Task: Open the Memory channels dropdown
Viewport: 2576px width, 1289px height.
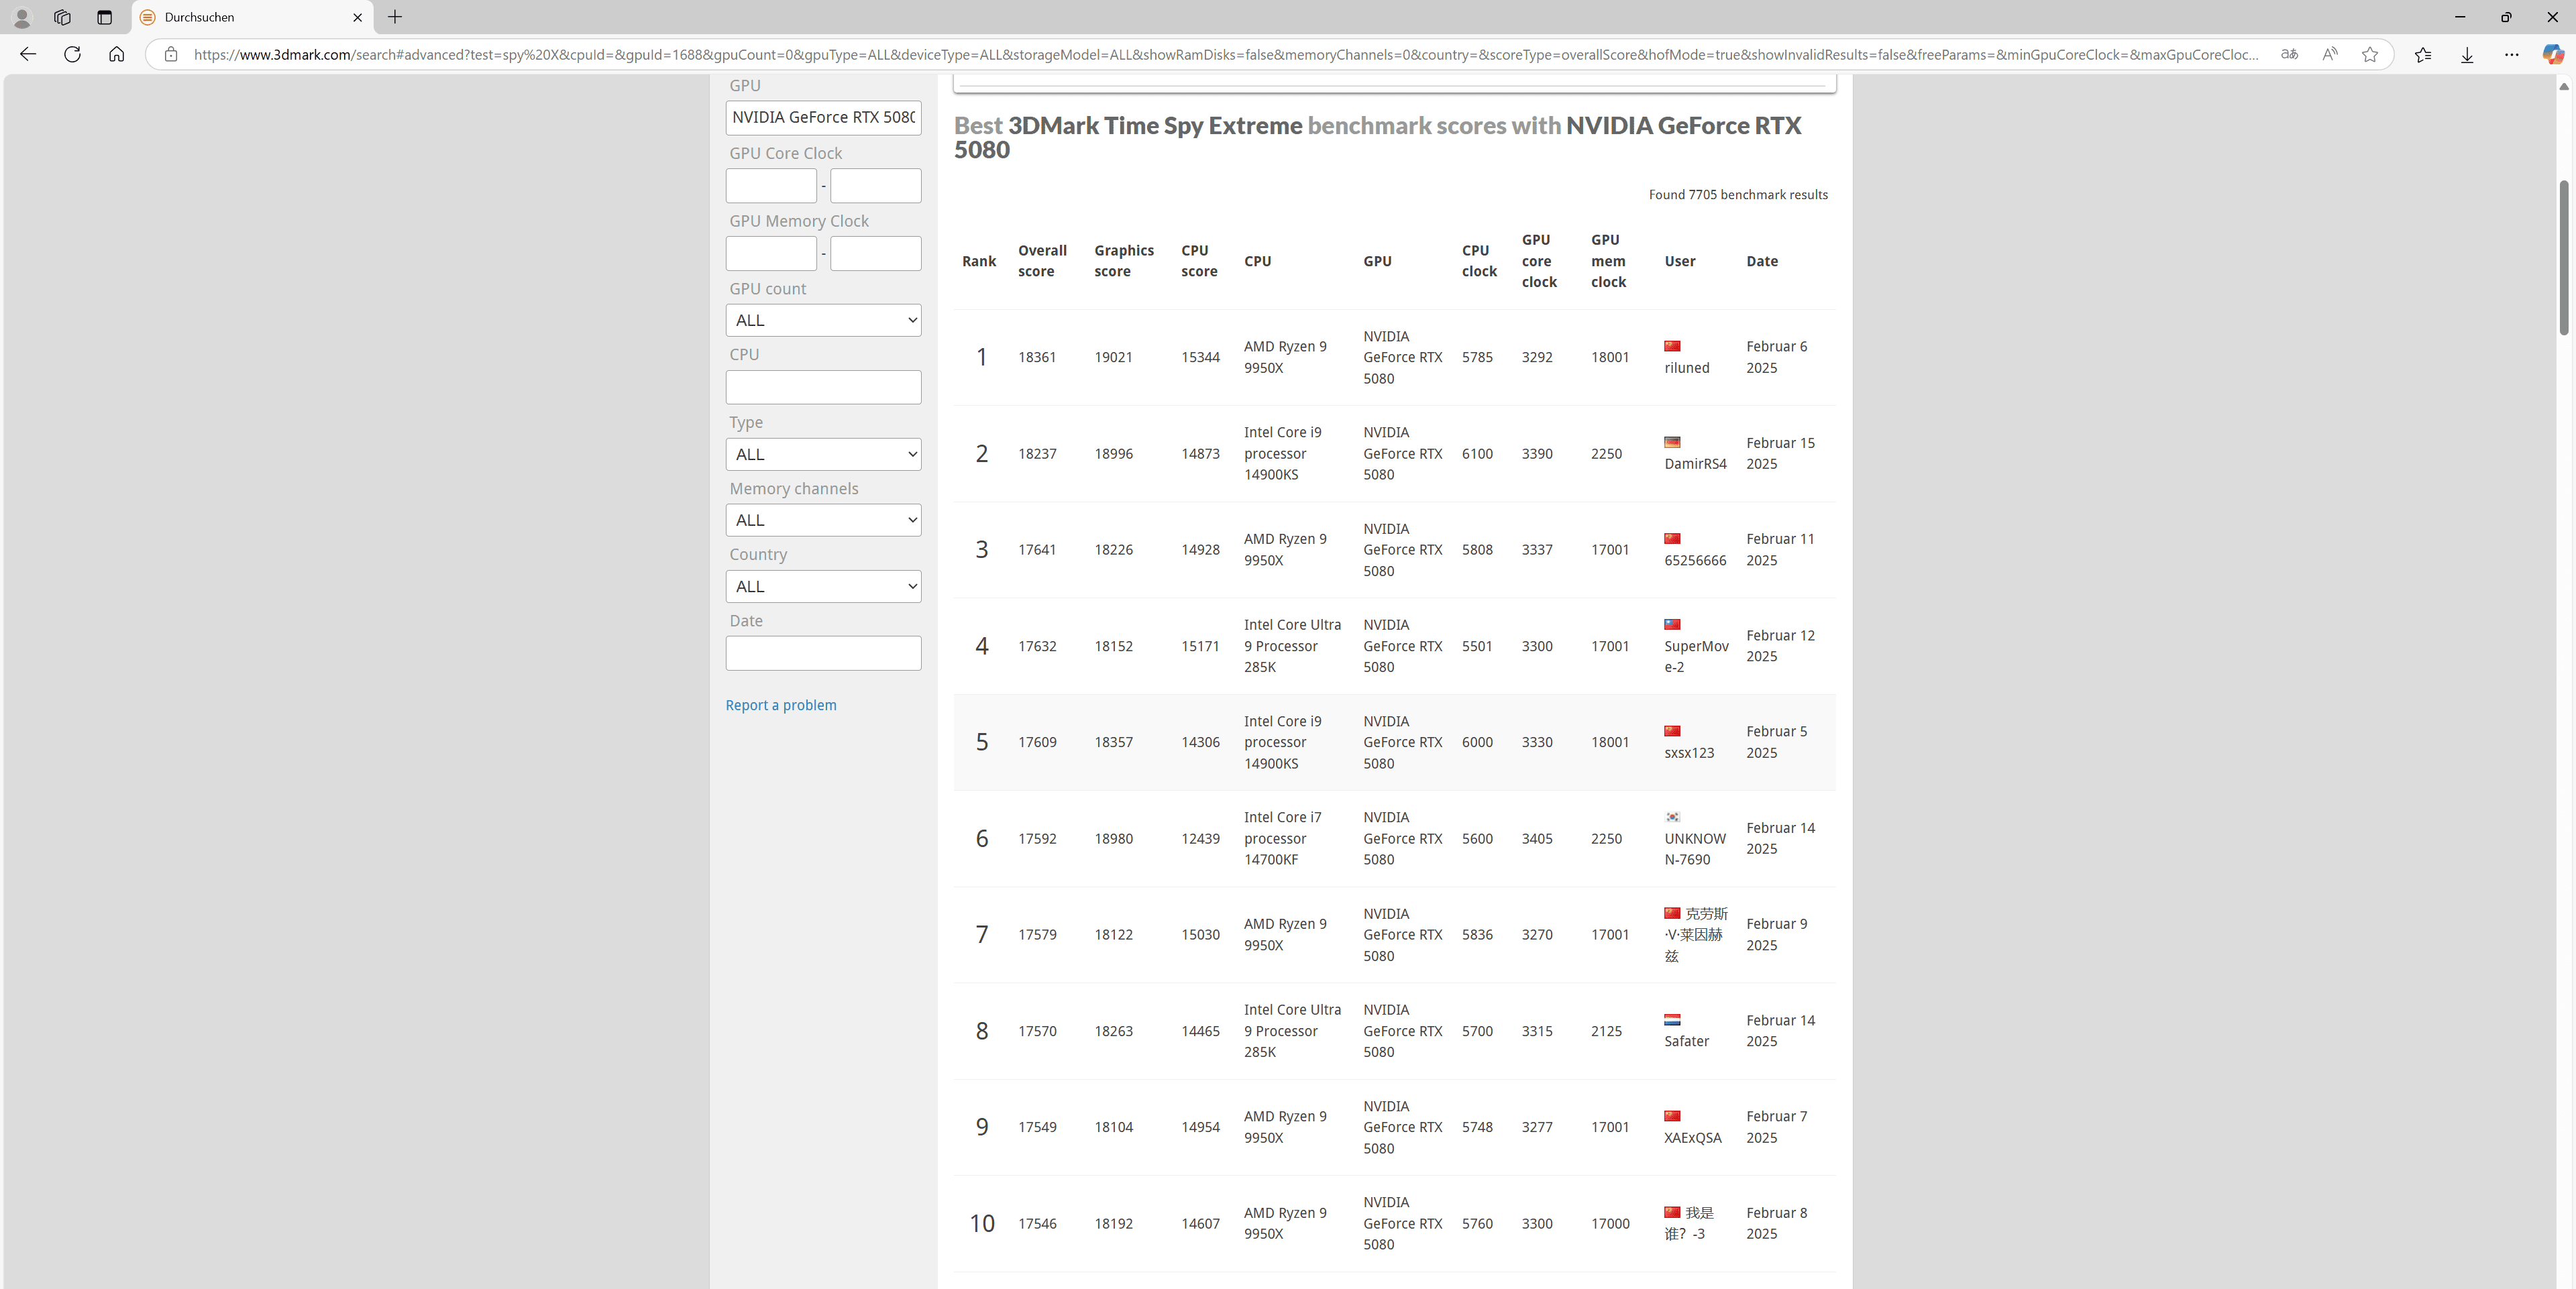Action: click(823, 520)
